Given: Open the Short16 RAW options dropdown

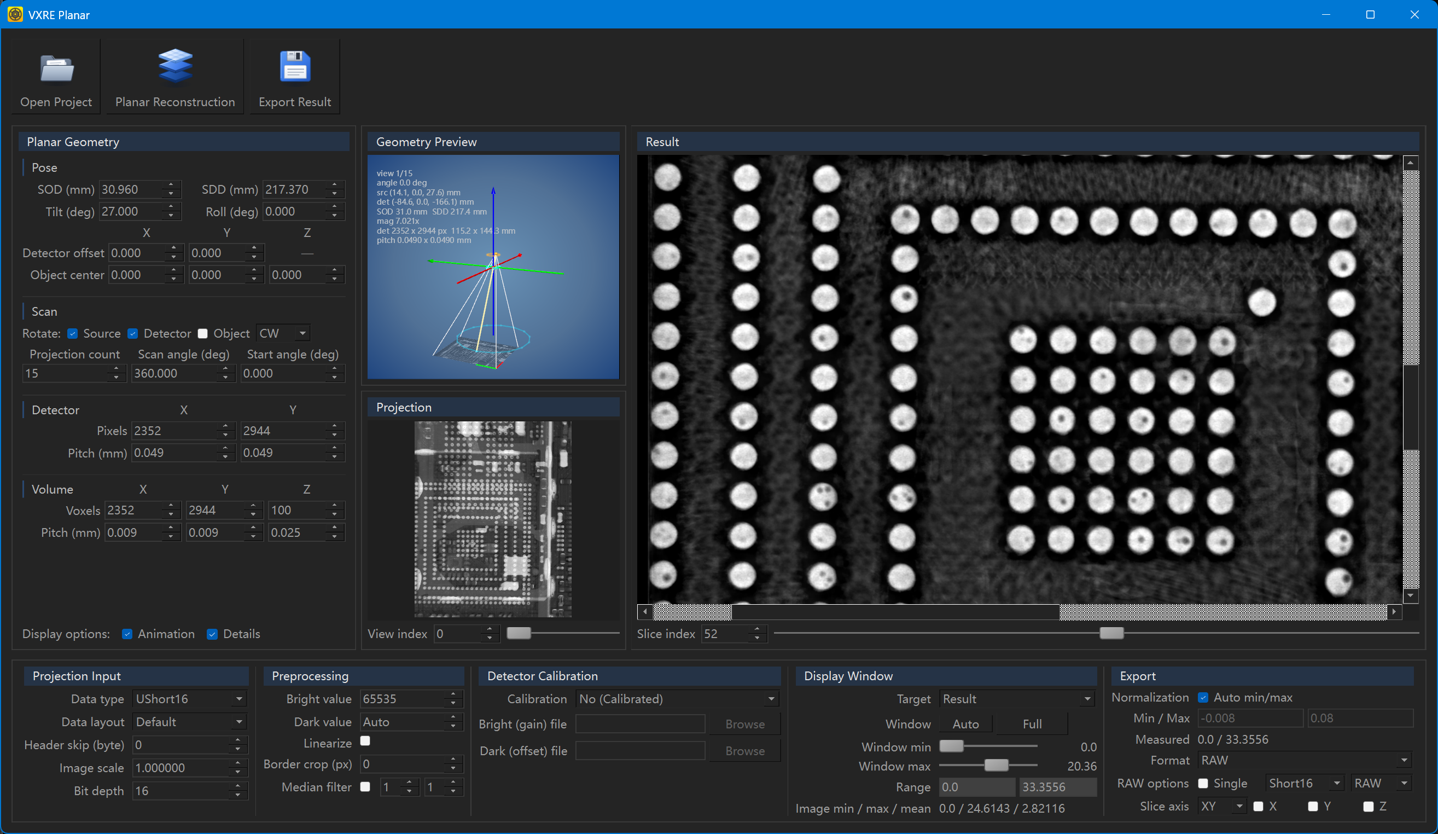Looking at the screenshot, I should (x=1304, y=783).
